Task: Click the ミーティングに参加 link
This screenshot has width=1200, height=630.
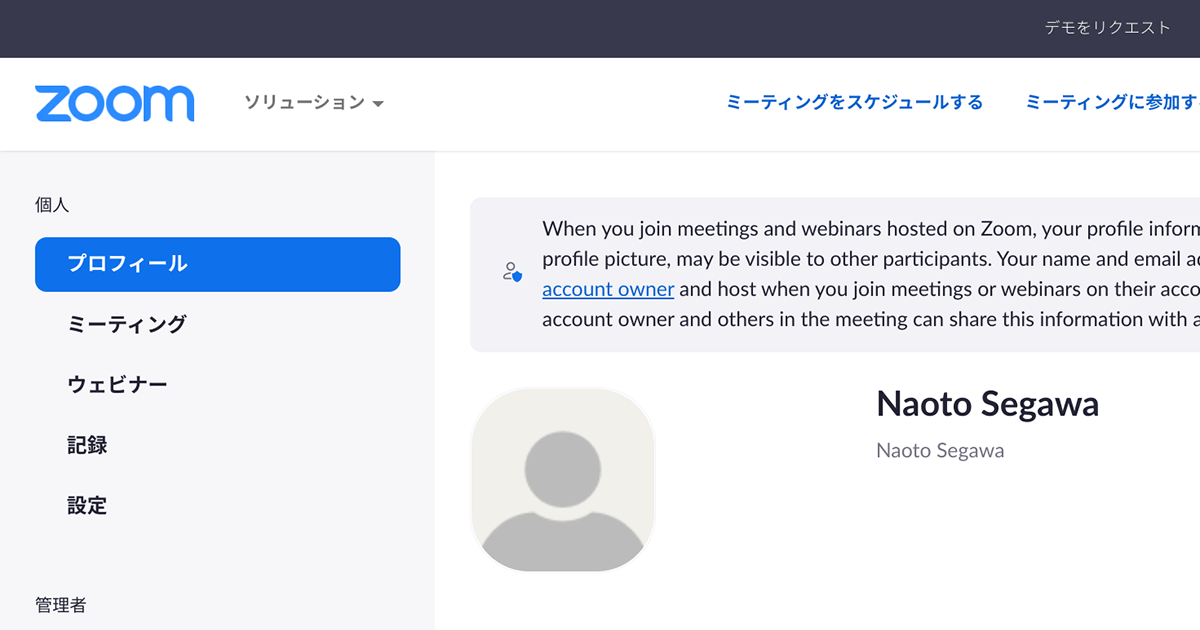Action: tap(1112, 102)
